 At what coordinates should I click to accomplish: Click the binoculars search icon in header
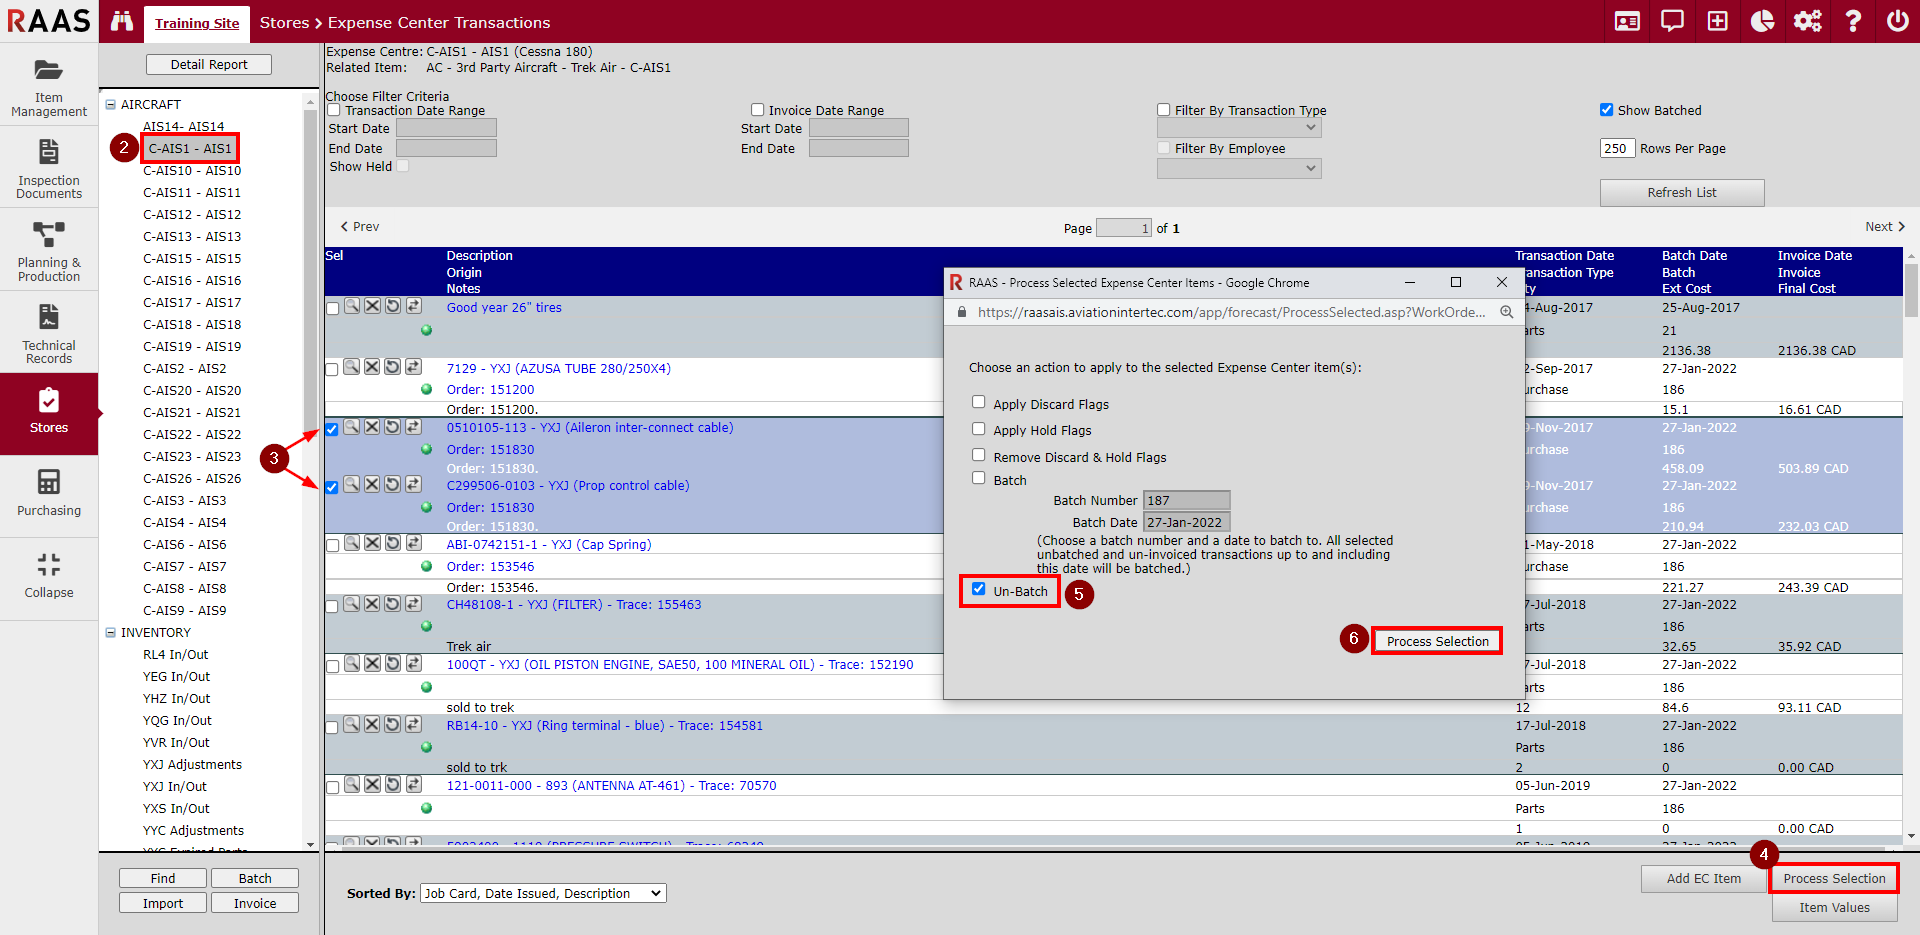point(122,21)
